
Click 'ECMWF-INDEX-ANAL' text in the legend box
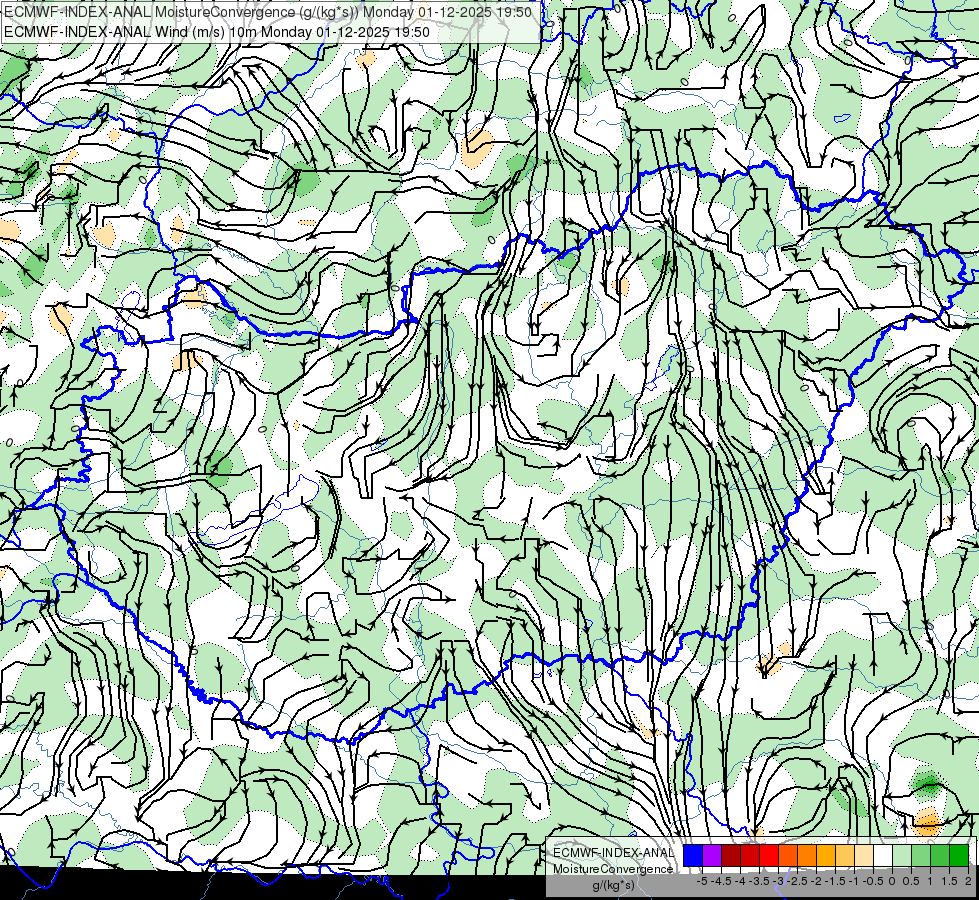pos(613,853)
